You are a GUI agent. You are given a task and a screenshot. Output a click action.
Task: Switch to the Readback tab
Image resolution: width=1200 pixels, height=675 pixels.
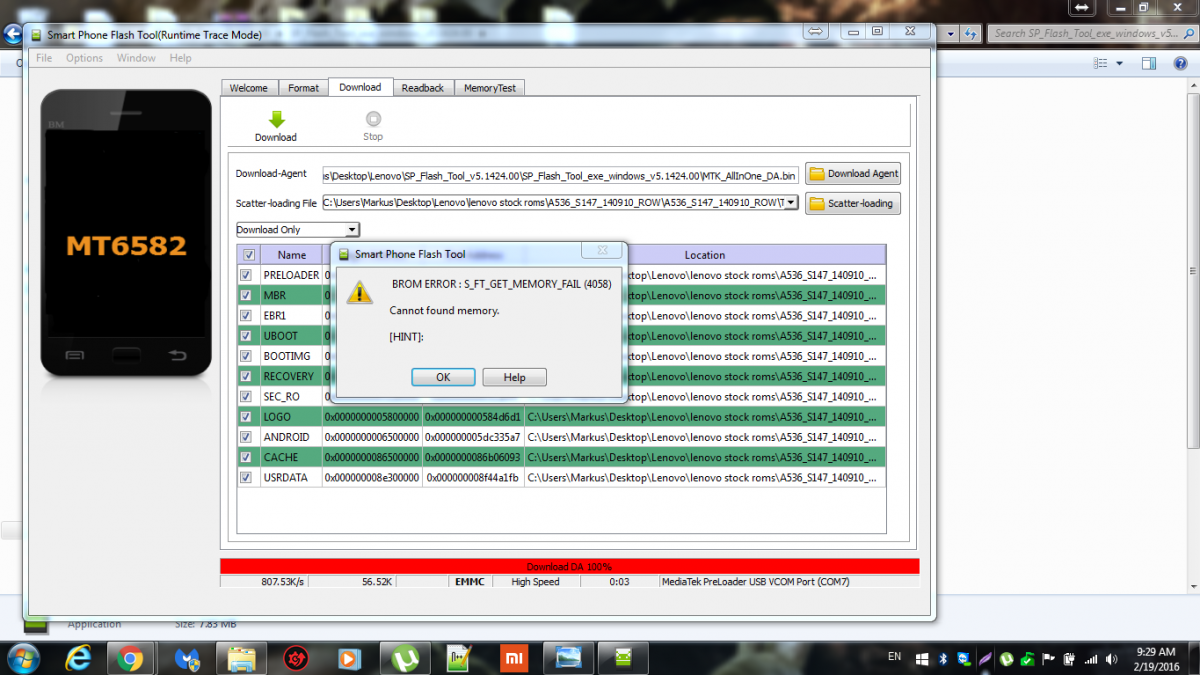tap(423, 88)
